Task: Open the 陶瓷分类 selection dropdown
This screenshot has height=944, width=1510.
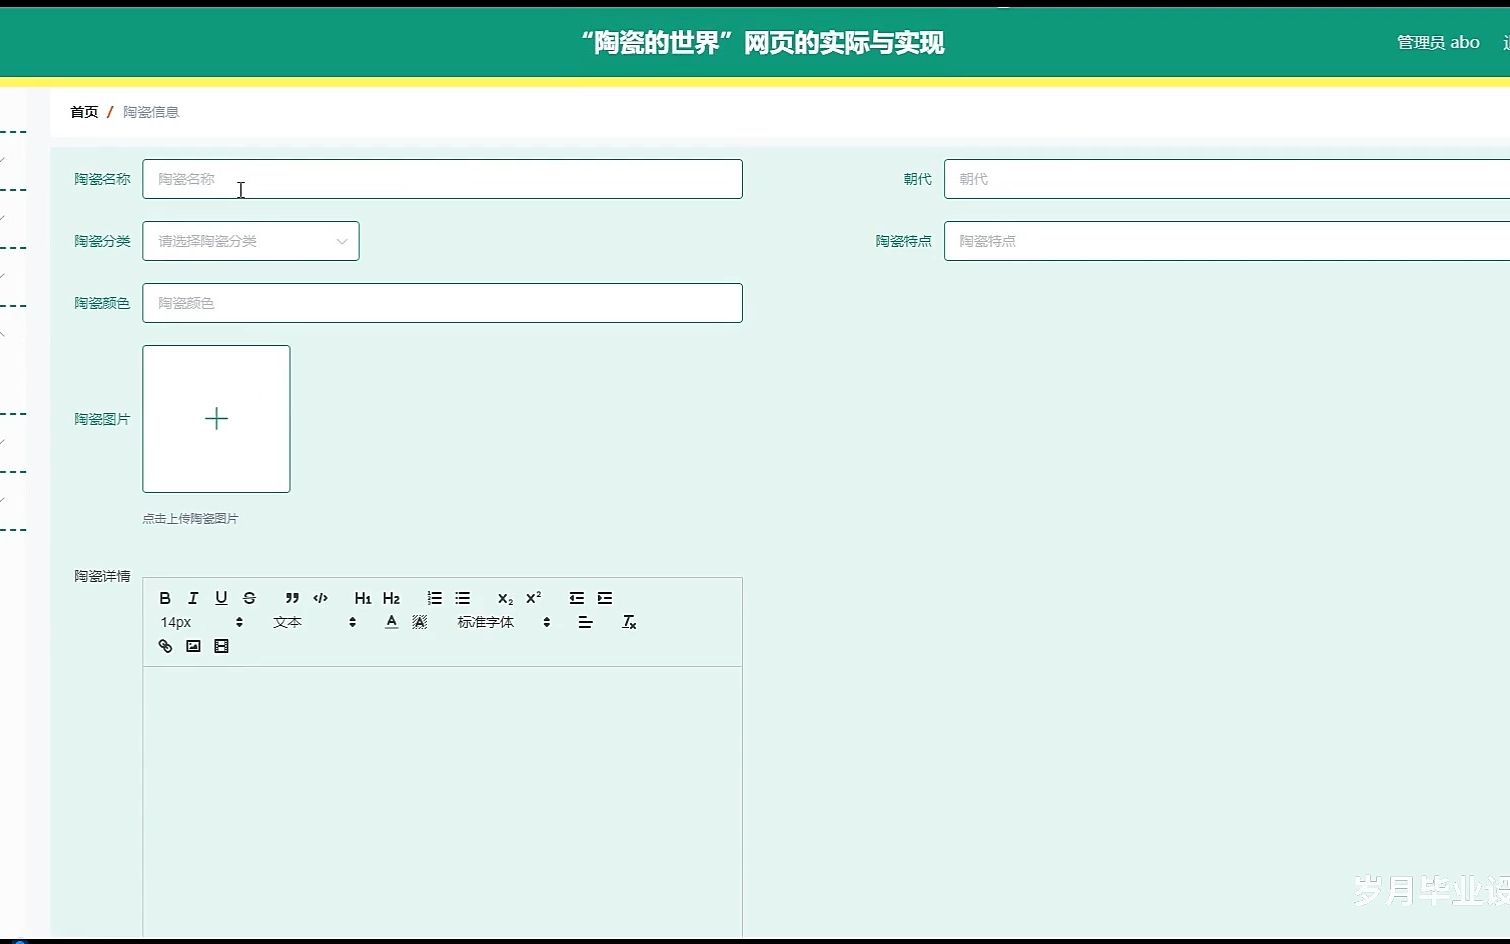Action: [x=250, y=241]
